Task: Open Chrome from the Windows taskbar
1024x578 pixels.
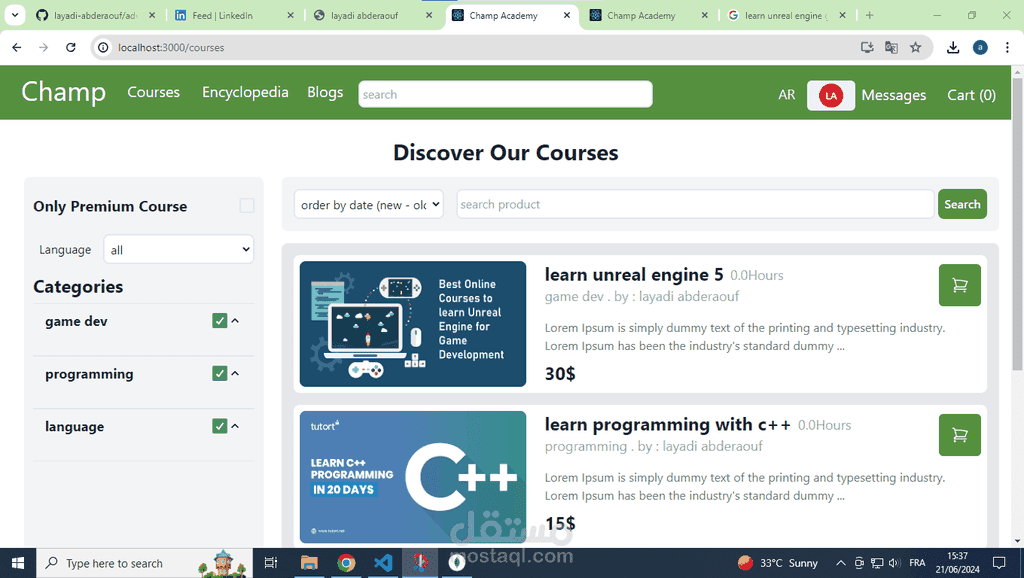Action: click(x=346, y=563)
